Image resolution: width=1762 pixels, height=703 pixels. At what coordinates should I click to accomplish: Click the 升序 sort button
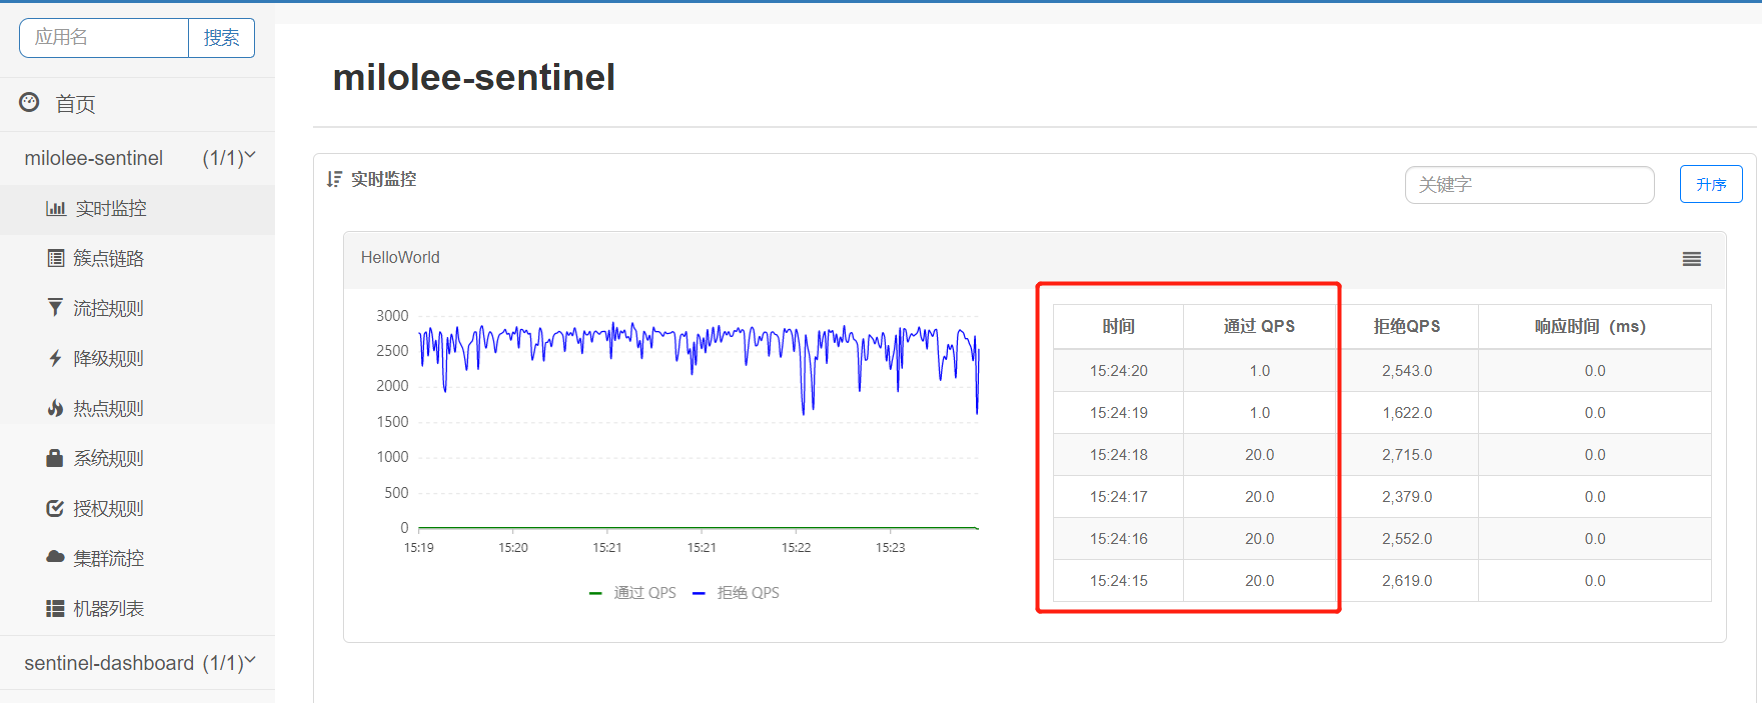pos(1711,184)
